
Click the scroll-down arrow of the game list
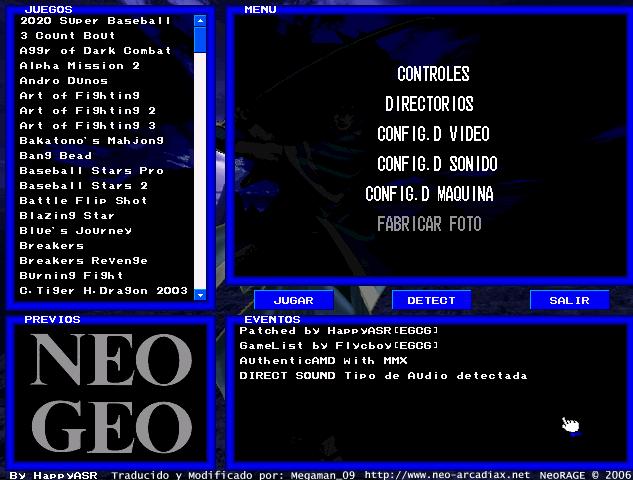click(200, 295)
